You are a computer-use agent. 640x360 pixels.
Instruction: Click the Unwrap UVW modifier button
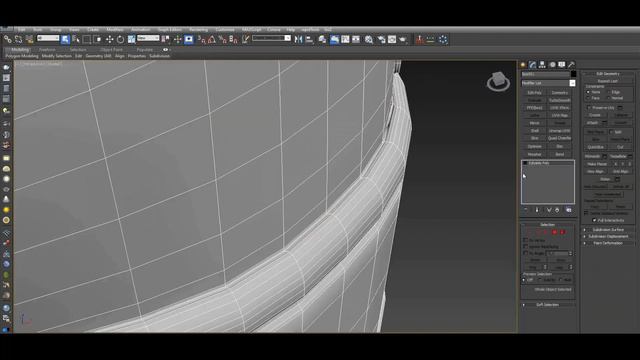tap(560, 131)
